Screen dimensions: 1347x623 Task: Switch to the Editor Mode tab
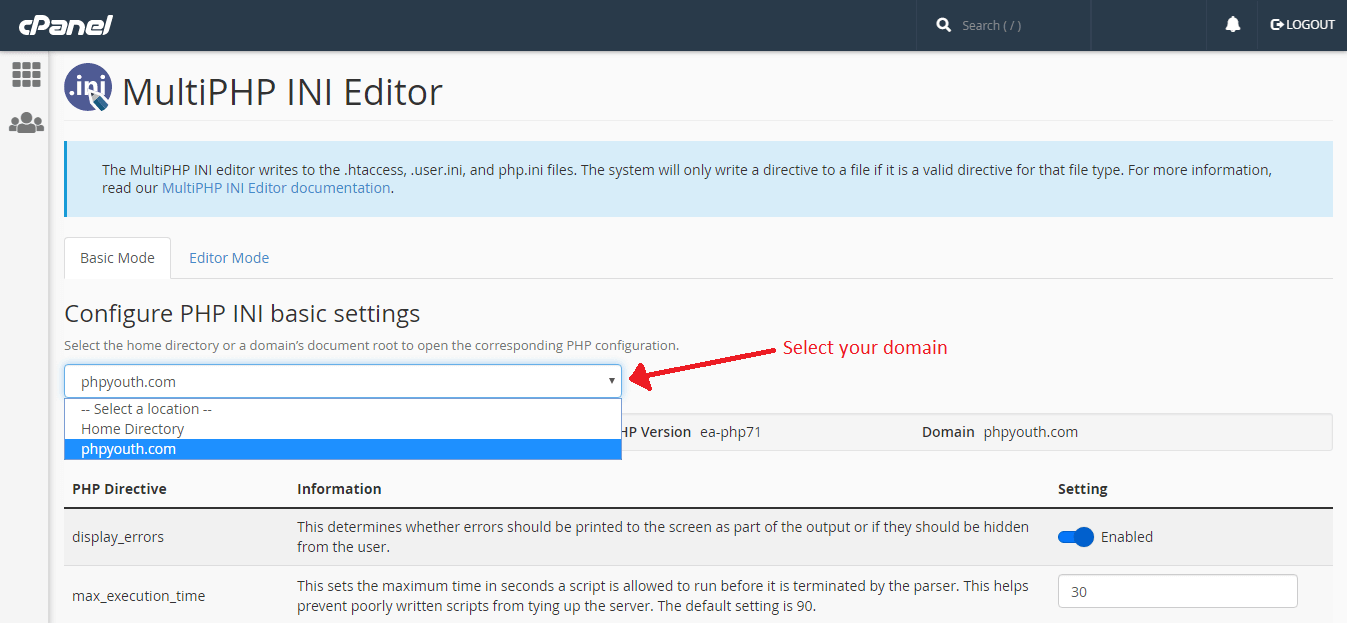[229, 258]
